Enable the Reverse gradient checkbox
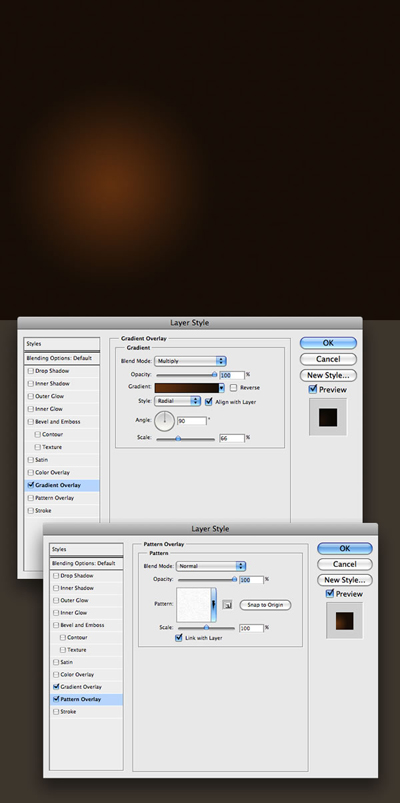 tap(234, 388)
